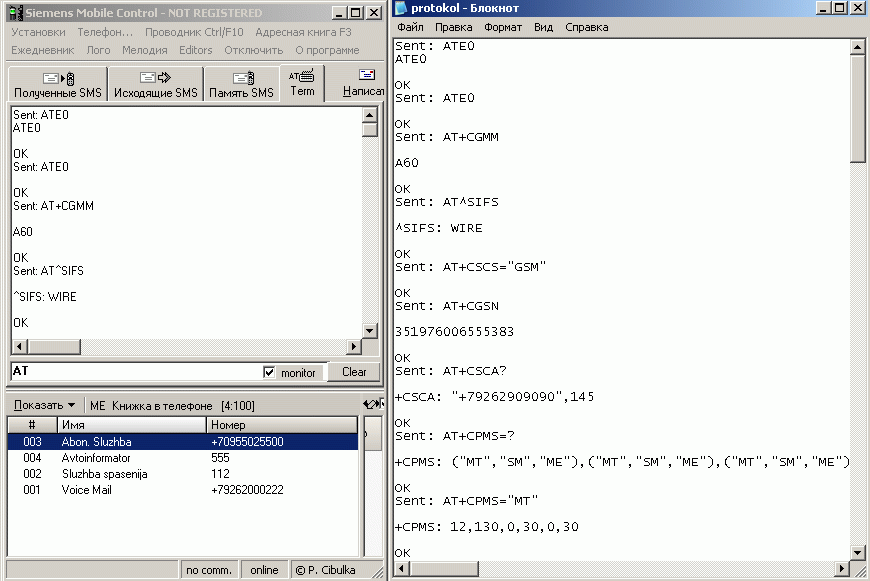Open the Исходящие SMS outbox button
Viewport: 870px width, 581px height.
[155, 84]
